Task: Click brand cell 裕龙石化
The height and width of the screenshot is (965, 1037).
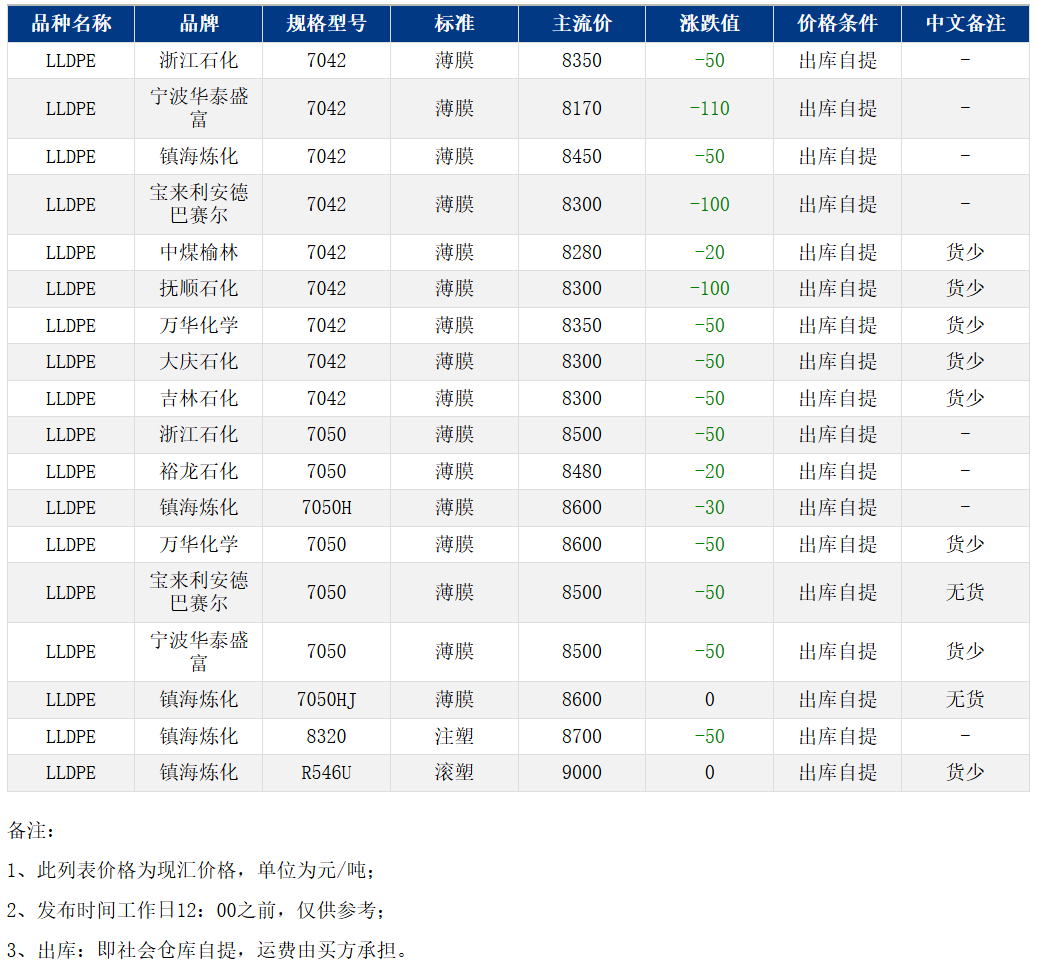Action: coord(198,472)
